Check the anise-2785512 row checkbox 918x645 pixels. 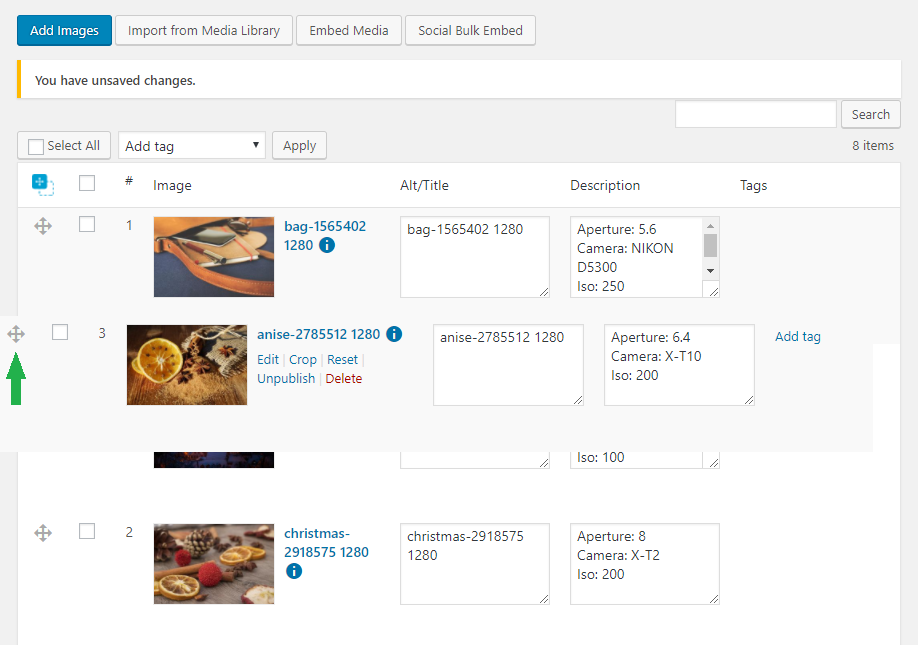coord(60,332)
